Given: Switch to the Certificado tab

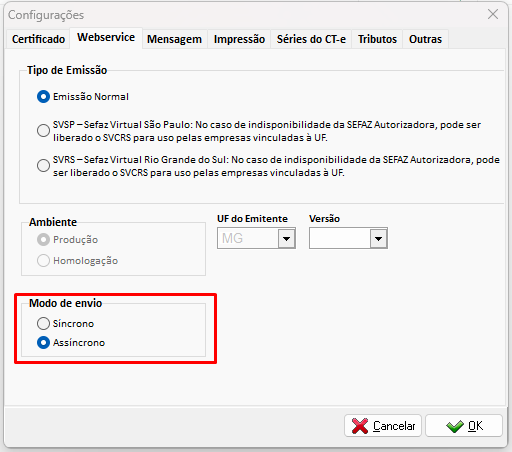Looking at the screenshot, I should [38, 39].
